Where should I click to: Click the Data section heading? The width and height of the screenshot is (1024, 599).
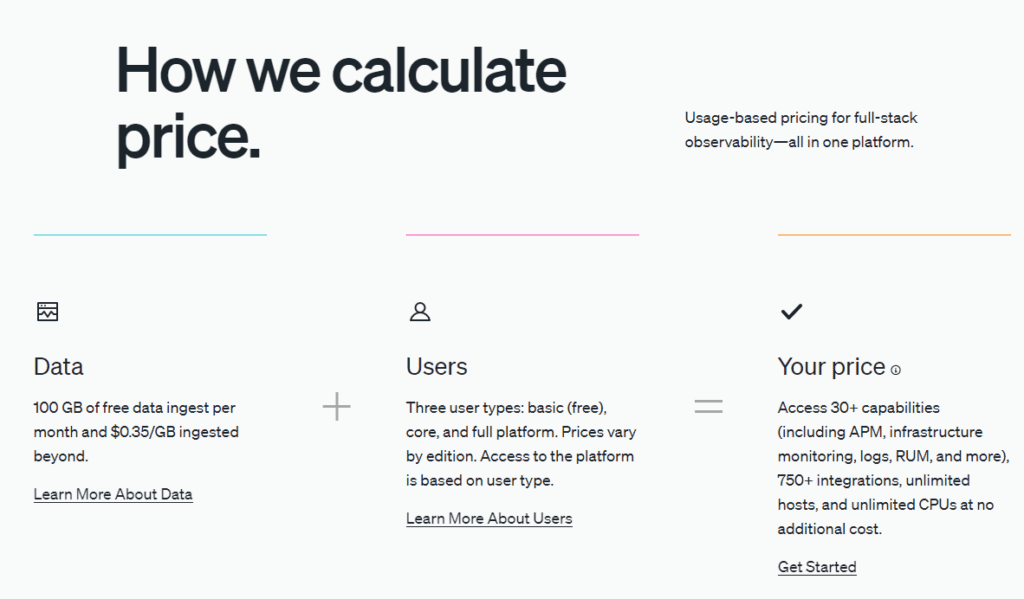[x=59, y=367]
